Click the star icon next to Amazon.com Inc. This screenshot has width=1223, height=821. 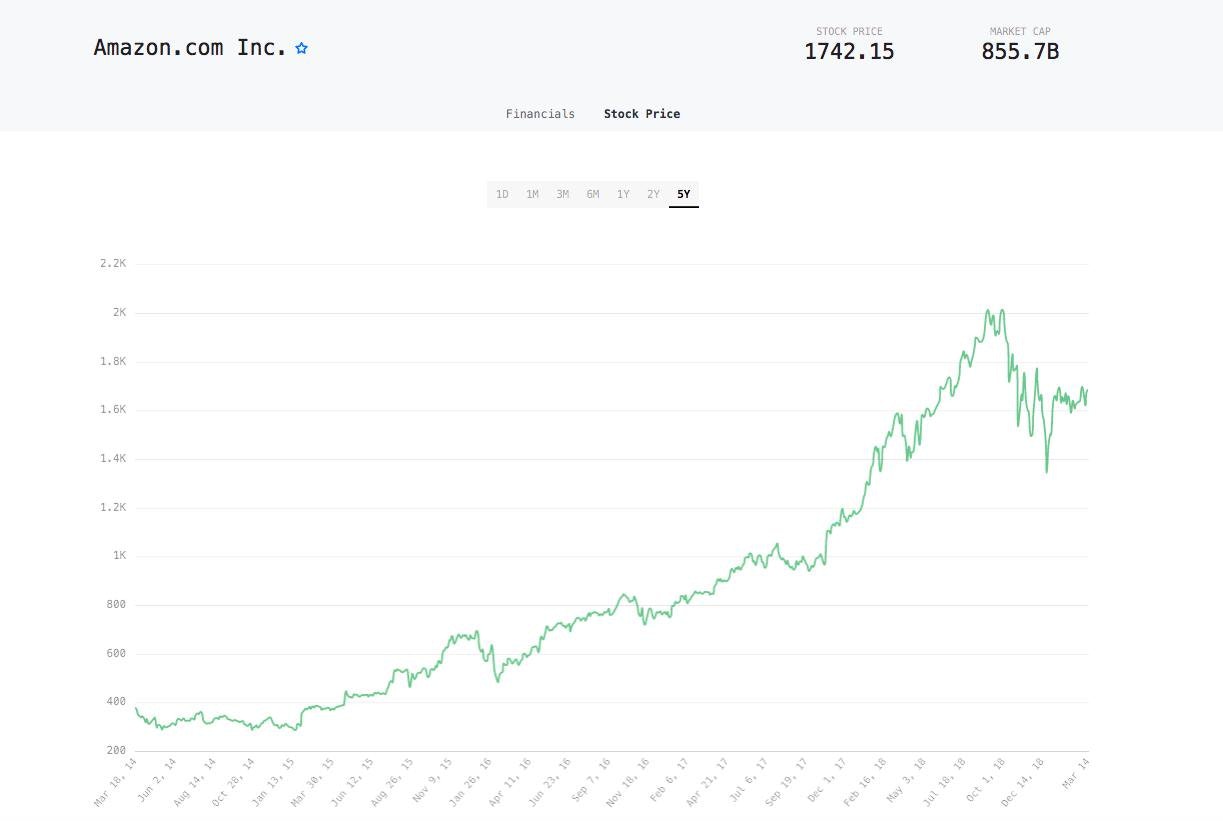(x=301, y=46)
